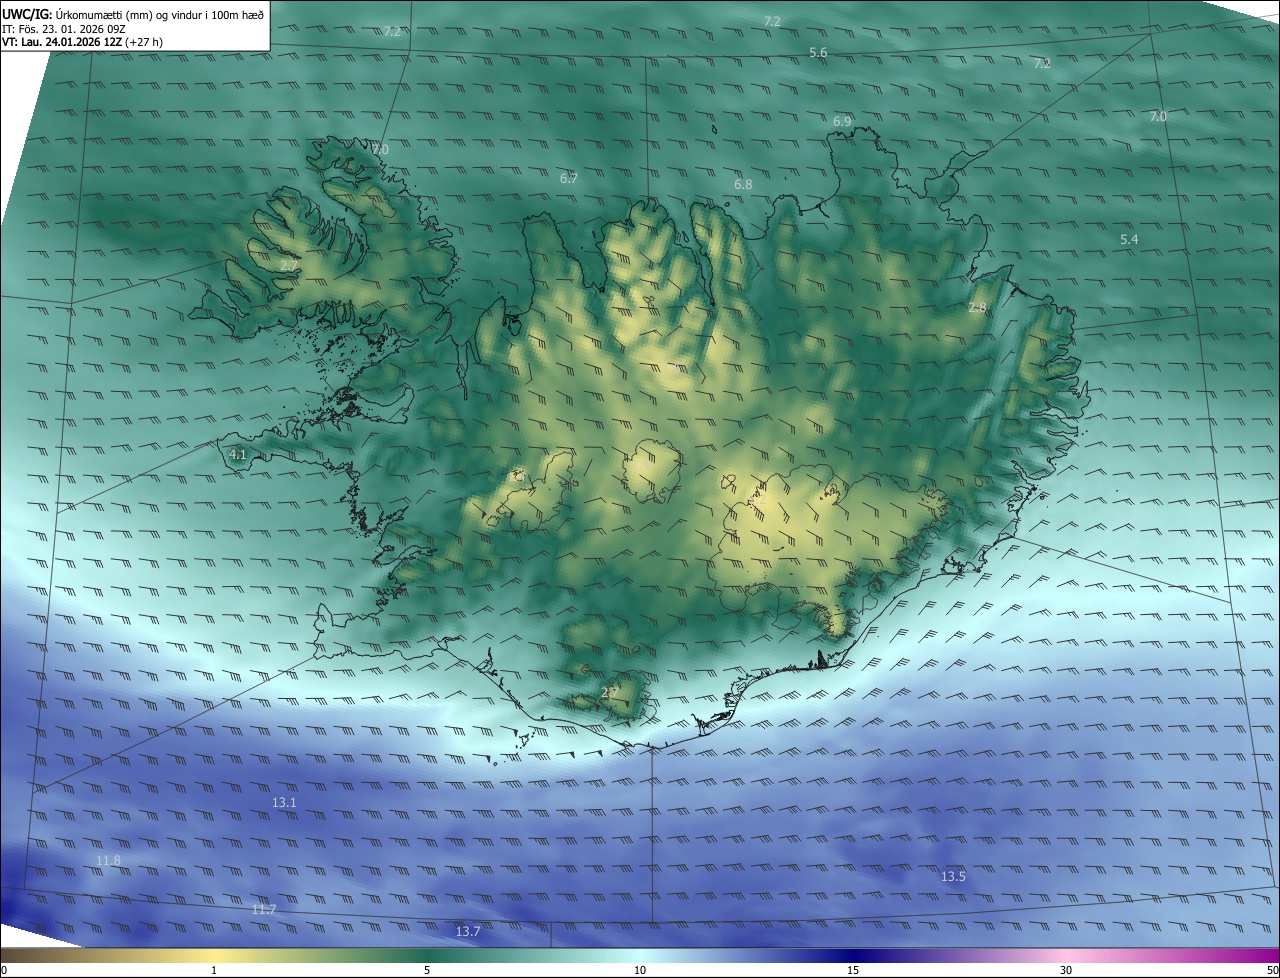The height and width of the screenshot is (978, 1280).
Task: Click the 6.7 value label
Action: click(x=569, y=178)
